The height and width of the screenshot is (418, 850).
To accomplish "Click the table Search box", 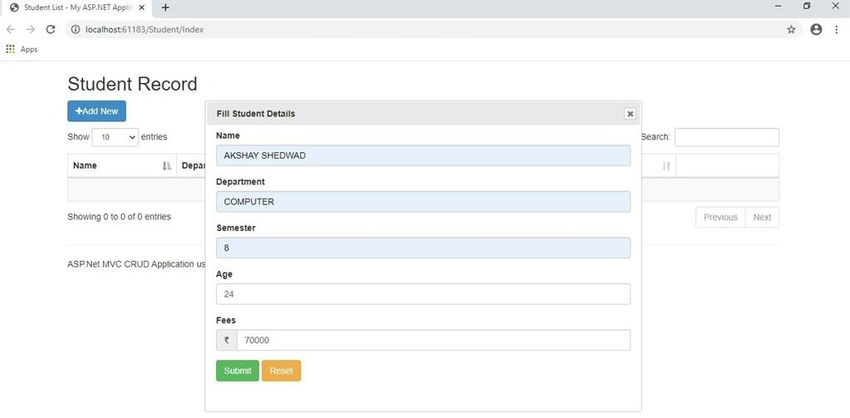I will tap(726, 137).
